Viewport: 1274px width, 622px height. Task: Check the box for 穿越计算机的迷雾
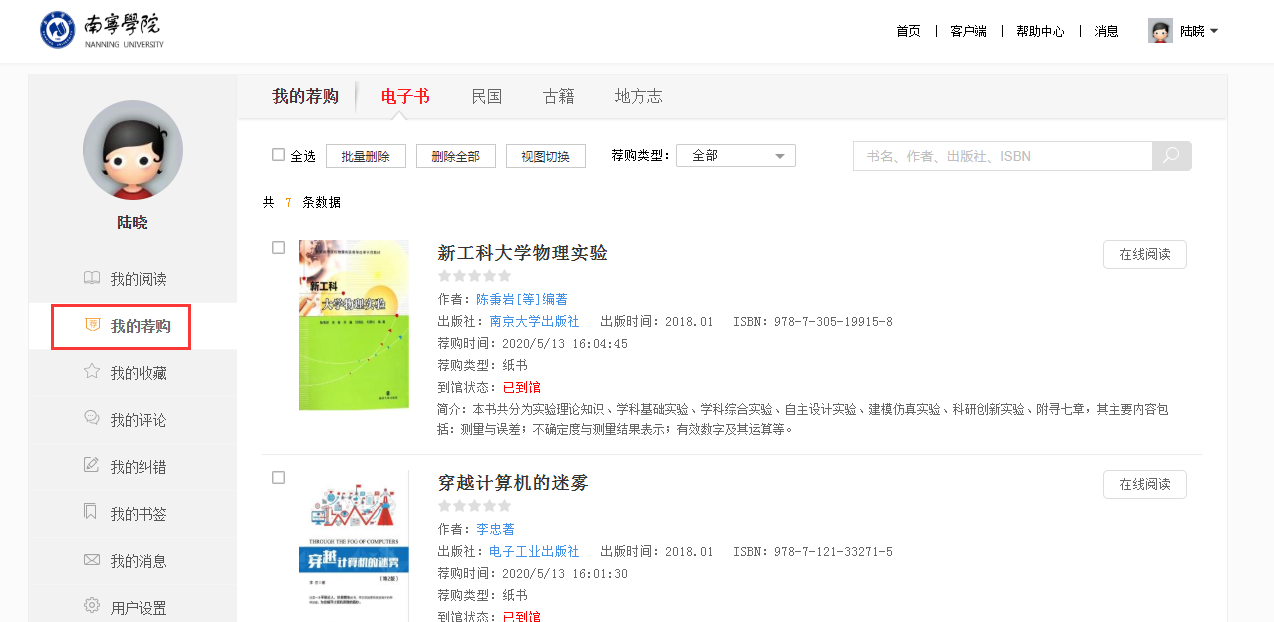coord(279,478)
